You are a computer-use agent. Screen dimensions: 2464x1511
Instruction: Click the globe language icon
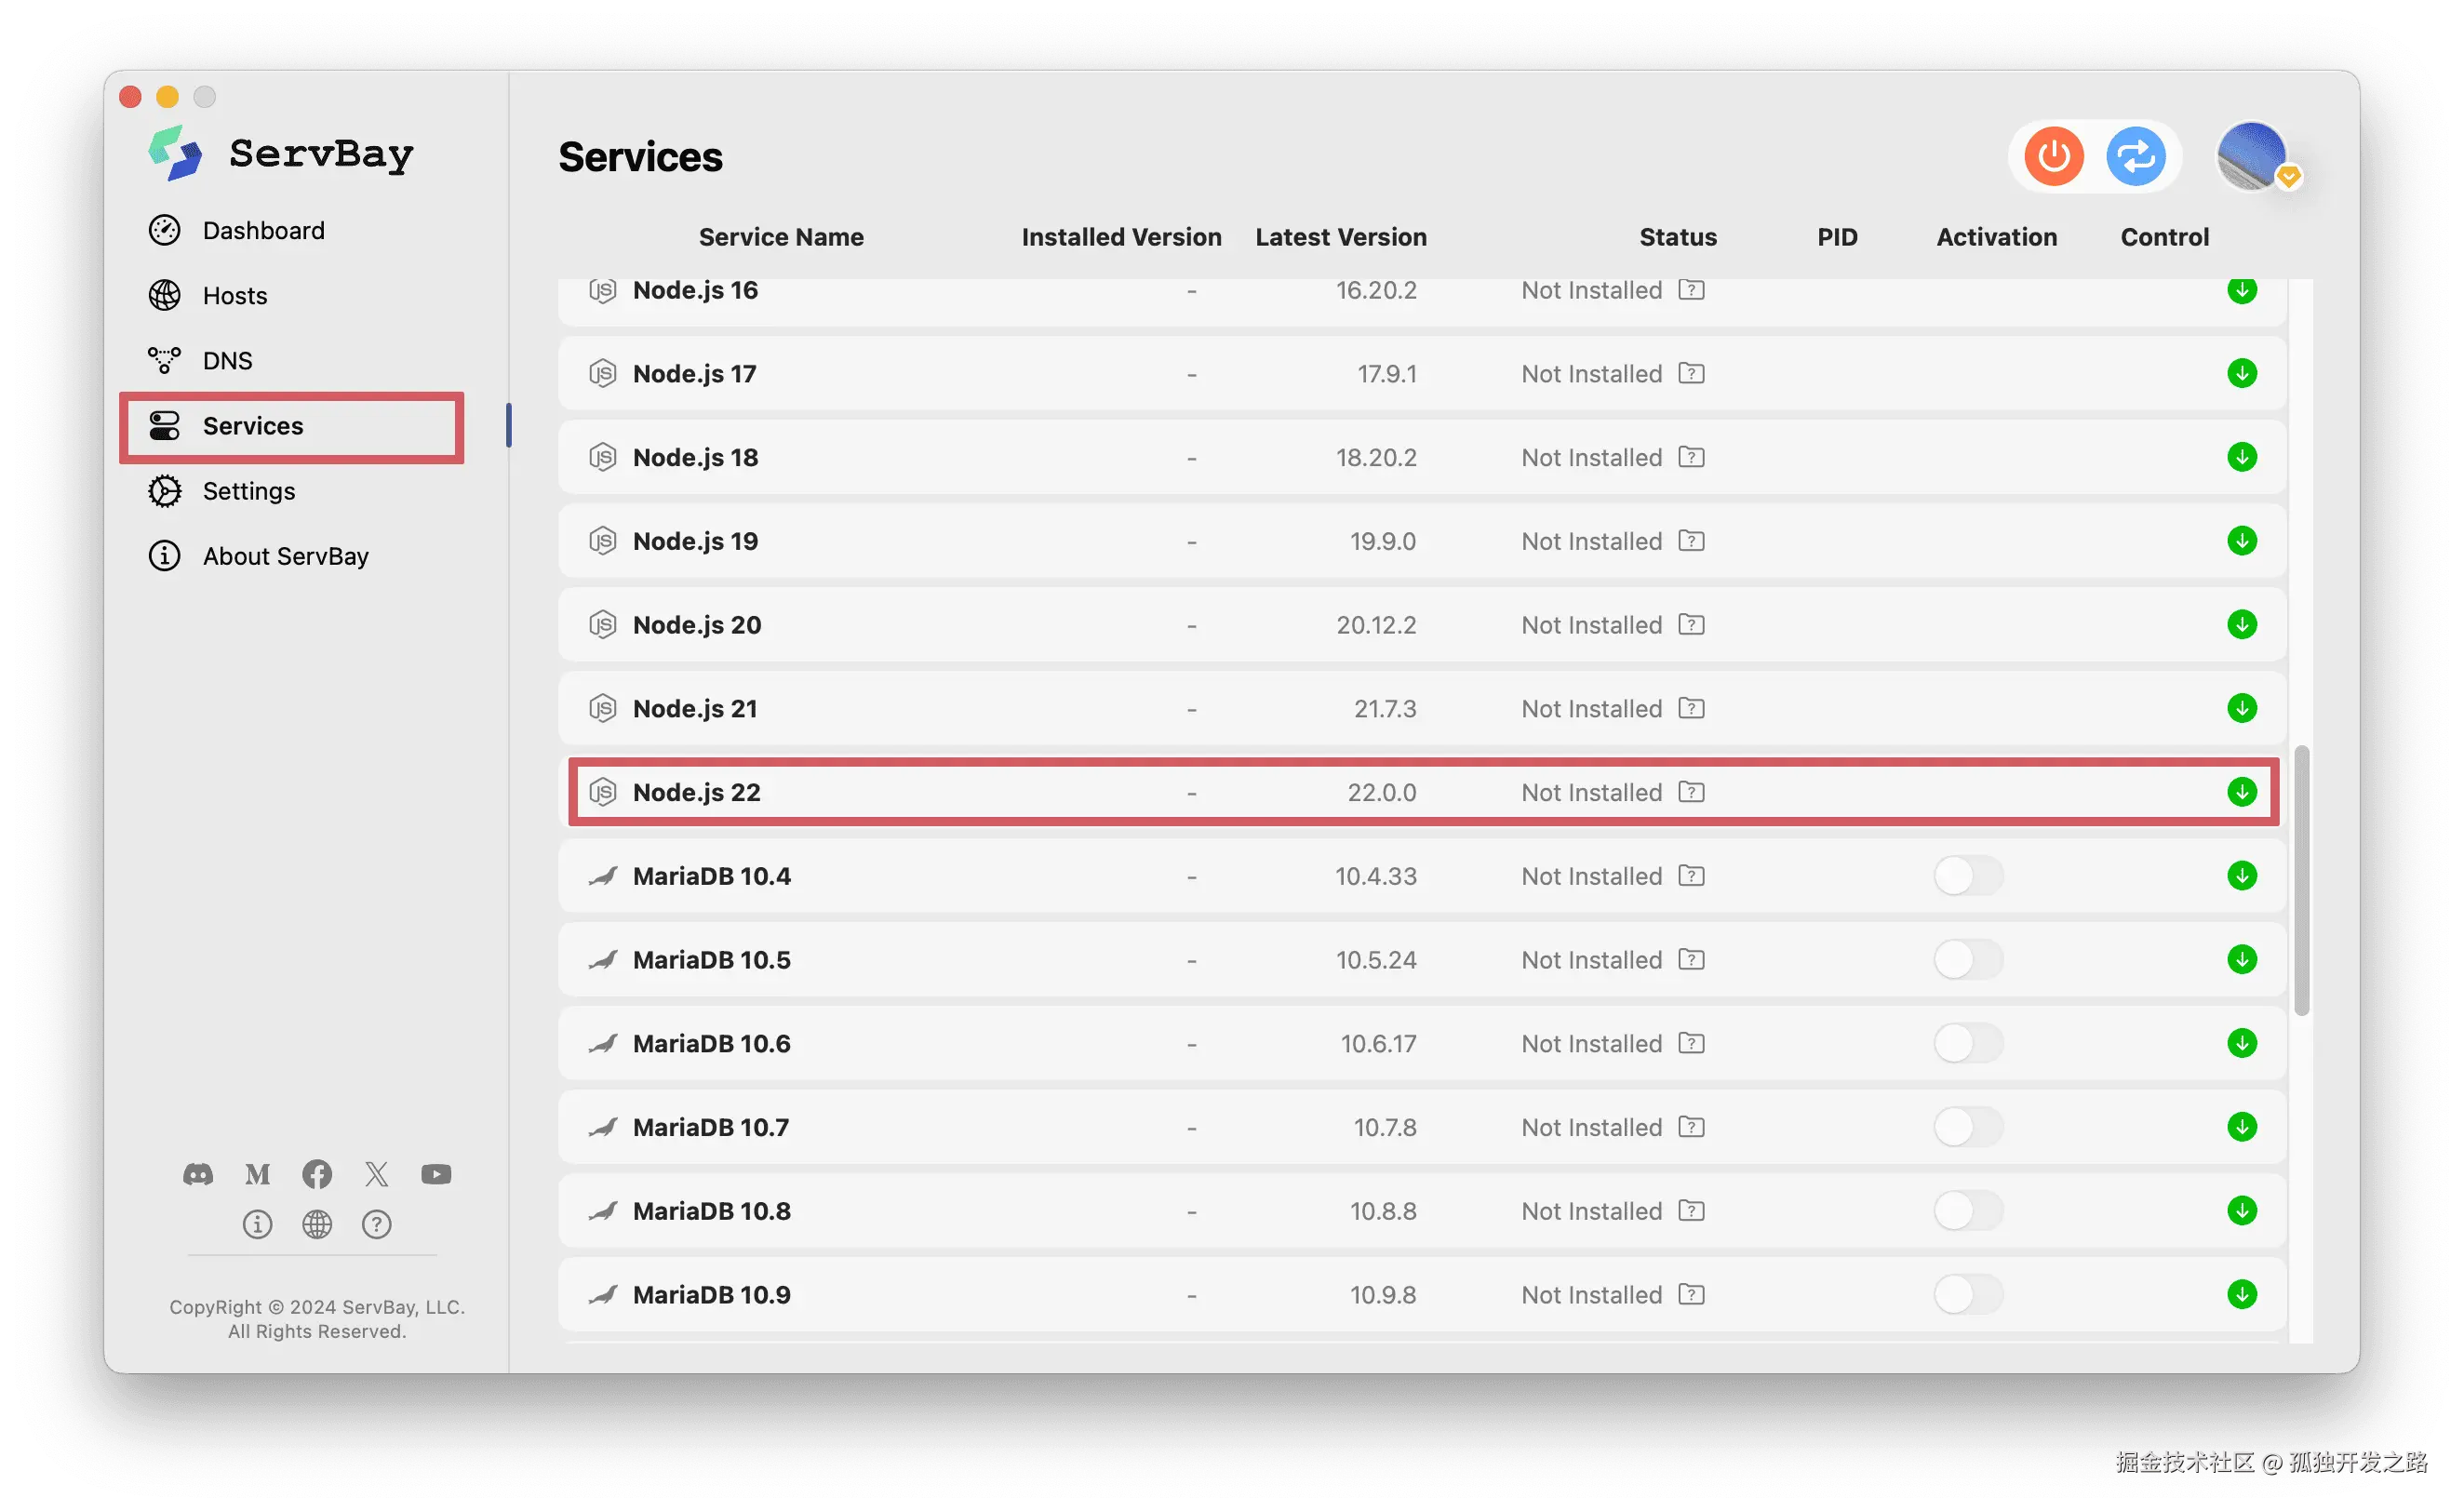[317, 1224]
